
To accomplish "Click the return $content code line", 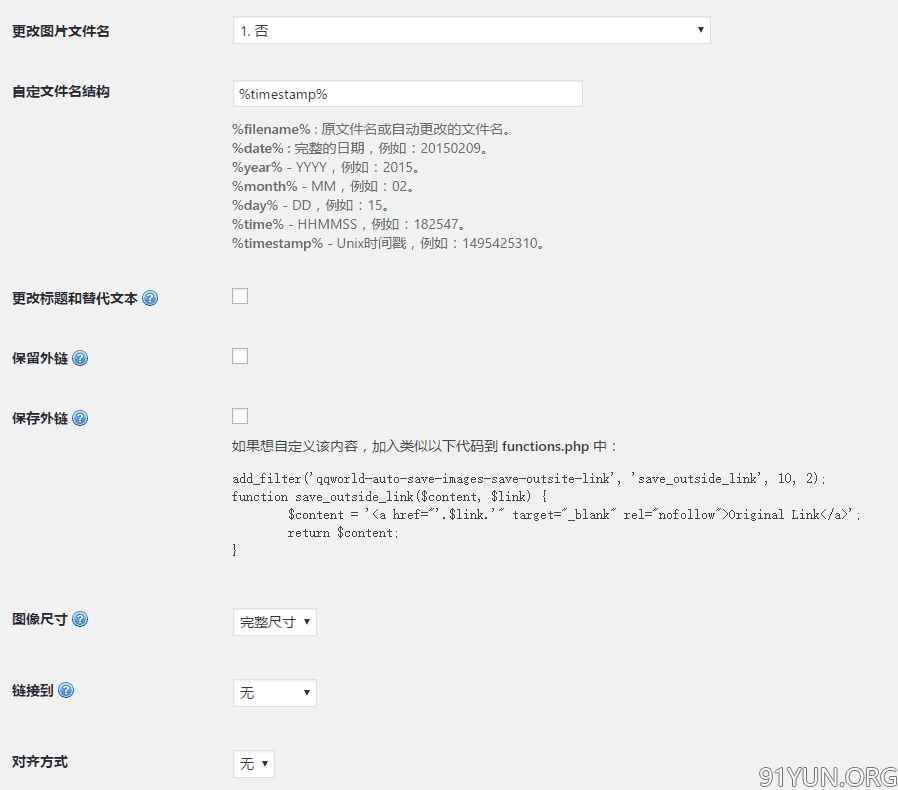I will [343, 533].
